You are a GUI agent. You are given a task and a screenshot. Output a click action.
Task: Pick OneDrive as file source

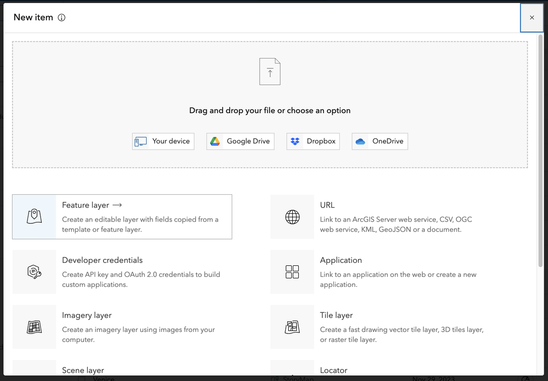(380, 142)
